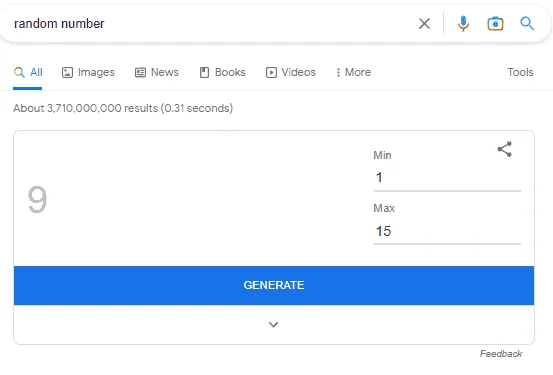Hit the GENERATE button
The height and width of the screenshot is (375, 553).
pyautogui.click(x=274, y=285)
